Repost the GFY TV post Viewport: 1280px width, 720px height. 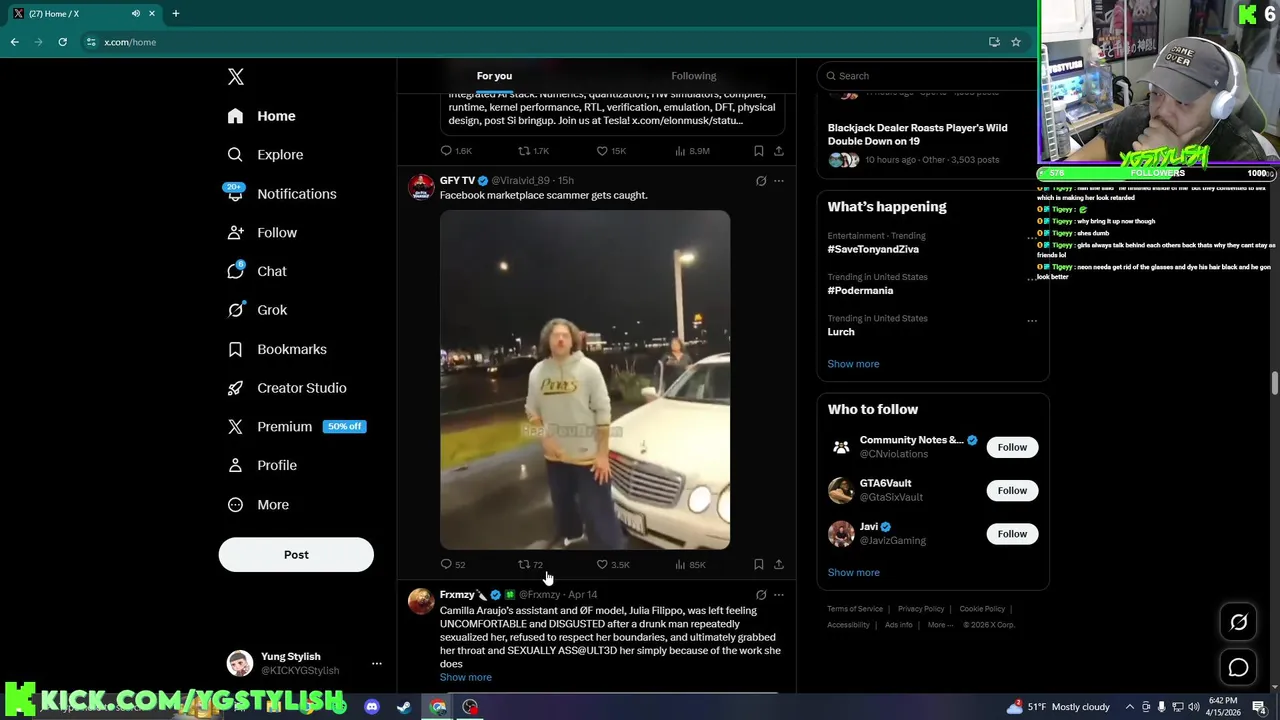pyautogui.click(x=530, y=565)
